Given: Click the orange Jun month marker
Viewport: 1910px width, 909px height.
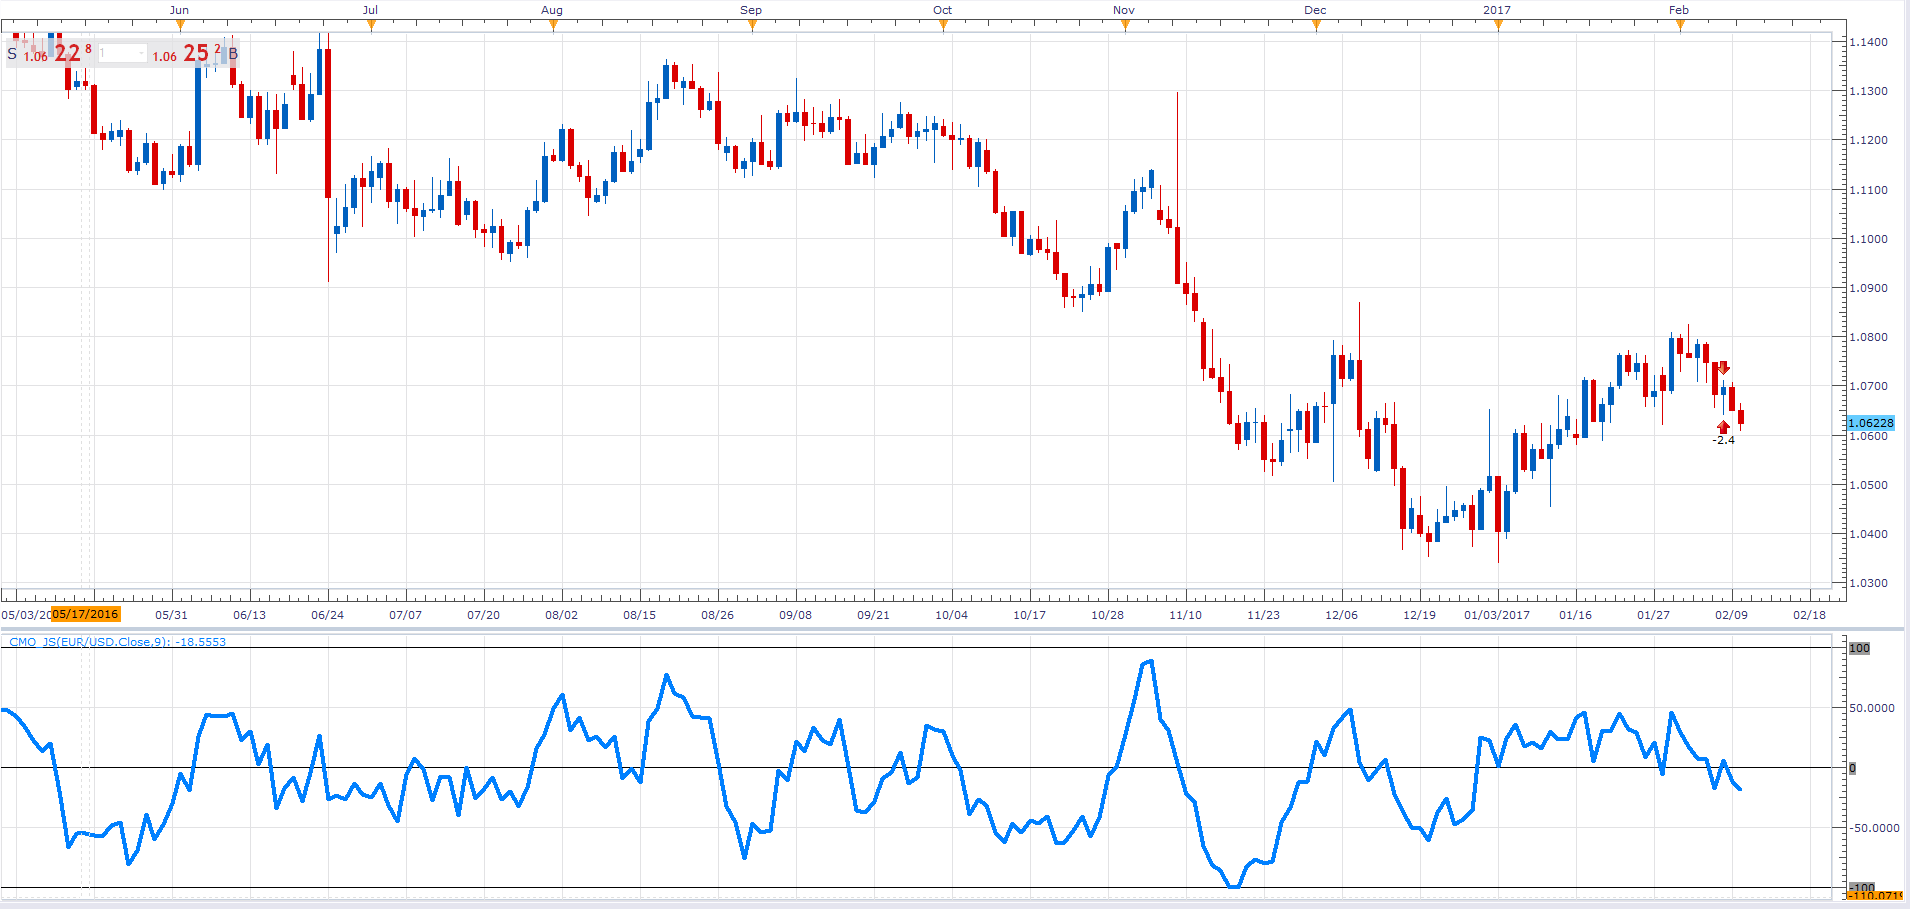Looking at the screenshot, I should click(180, 26).
